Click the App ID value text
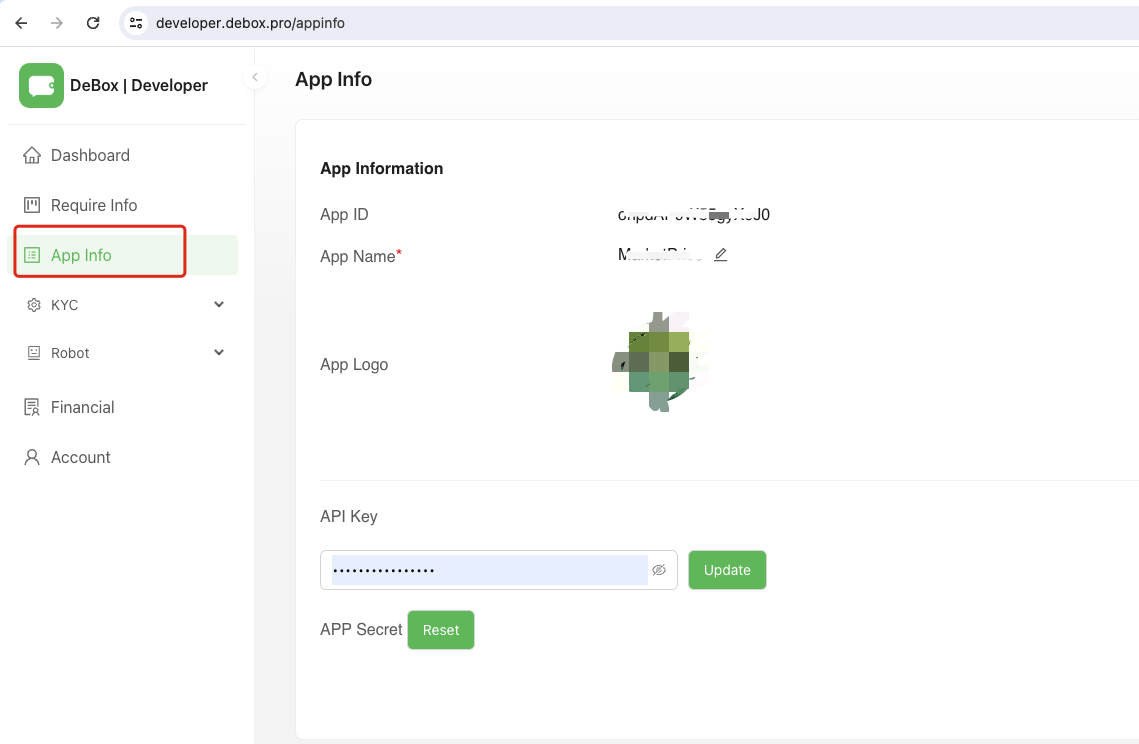Image resolution: width=1139 pixels, height=744 pixels. (694, 214)
